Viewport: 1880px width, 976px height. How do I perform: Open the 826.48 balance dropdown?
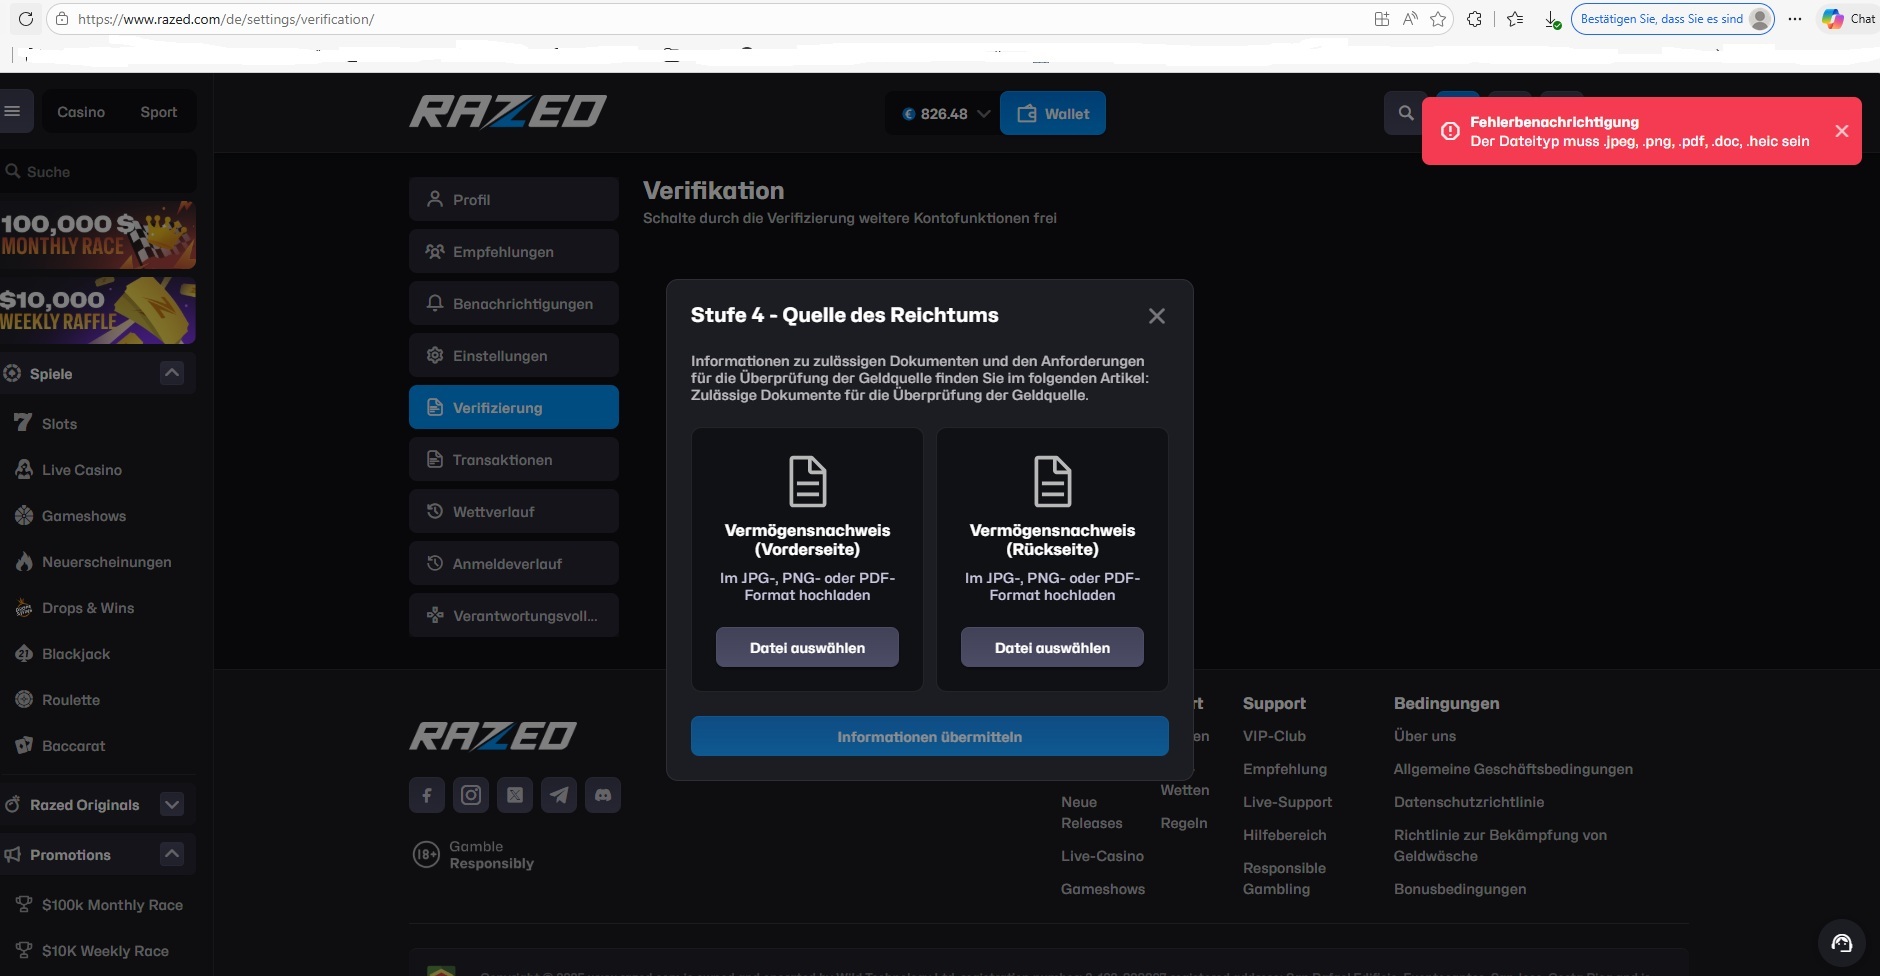pyautogui.click(x=944, y=114)
